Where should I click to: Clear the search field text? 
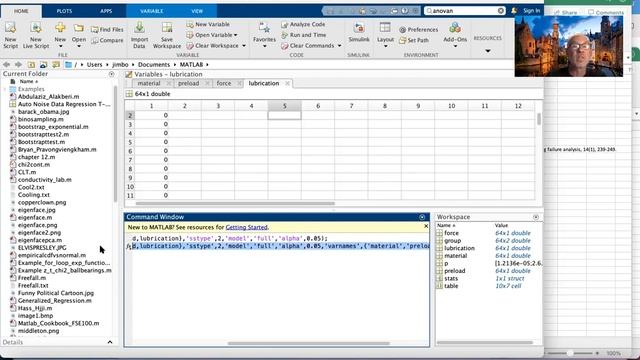(501, 11)
